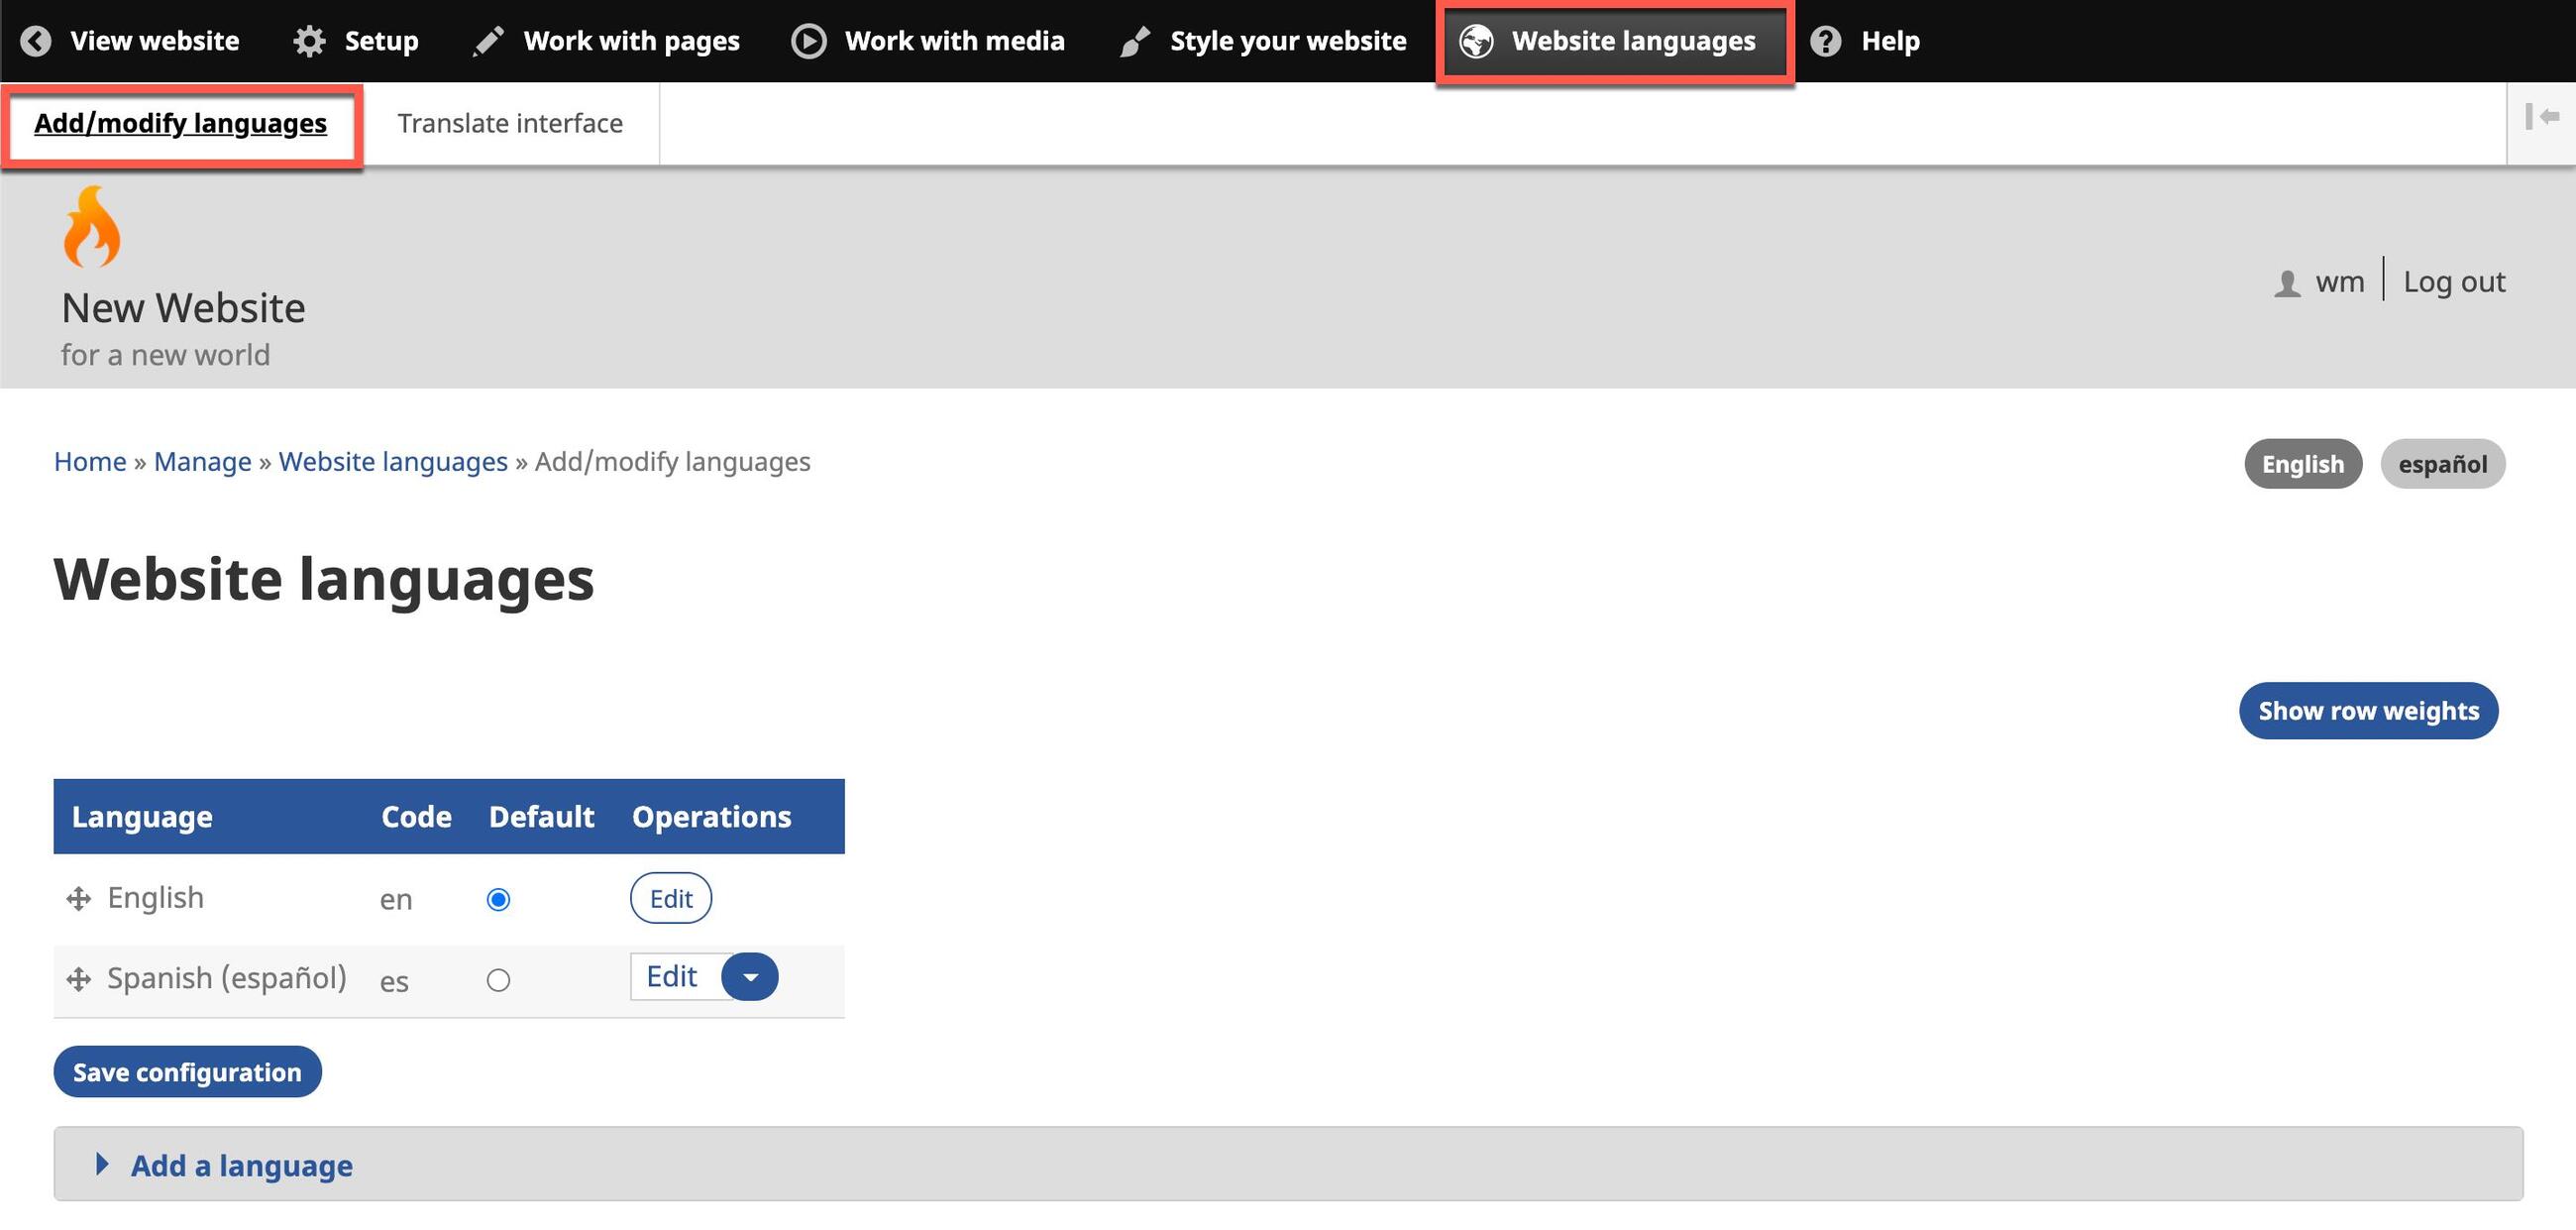This screenshot has width=2576, height=1230.
Task: Click Show row weights button
Action: [x=2367, y=711]
